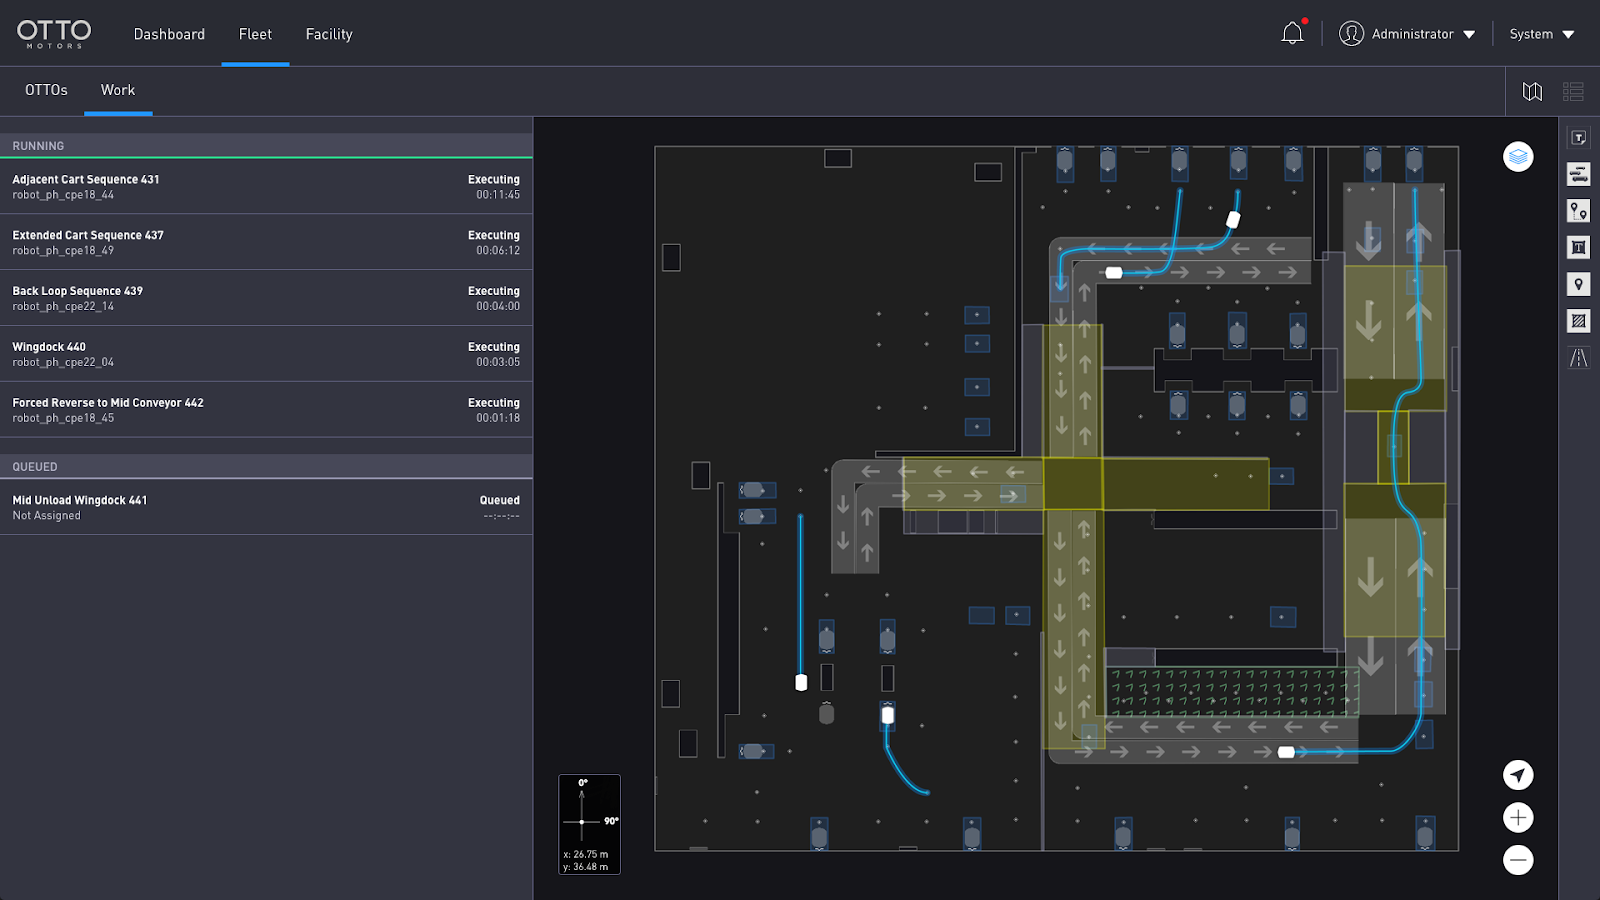The height and width of the screenshot is (900, 1600).
Task: Toggle the hatched zone area tool
Action: (1579, 321)
